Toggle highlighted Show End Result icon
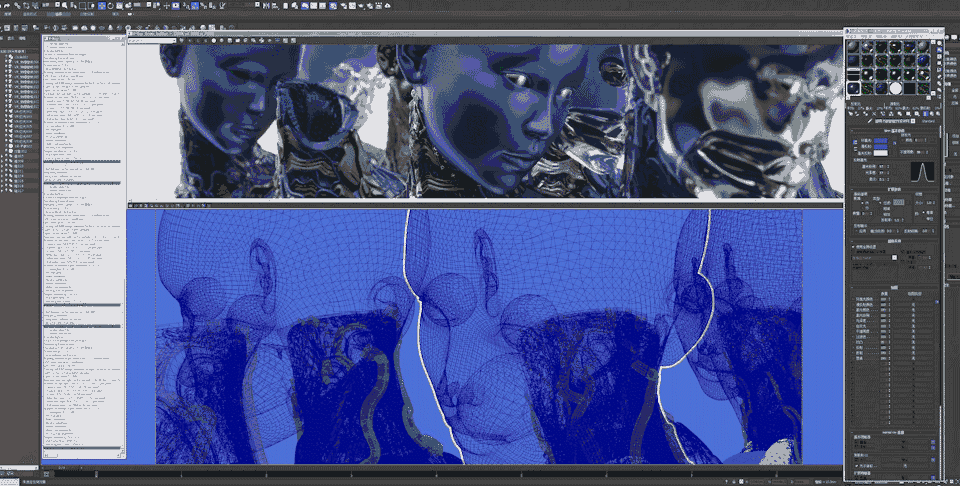This screenshot has width=960, height=486. [x=925, y=114]
